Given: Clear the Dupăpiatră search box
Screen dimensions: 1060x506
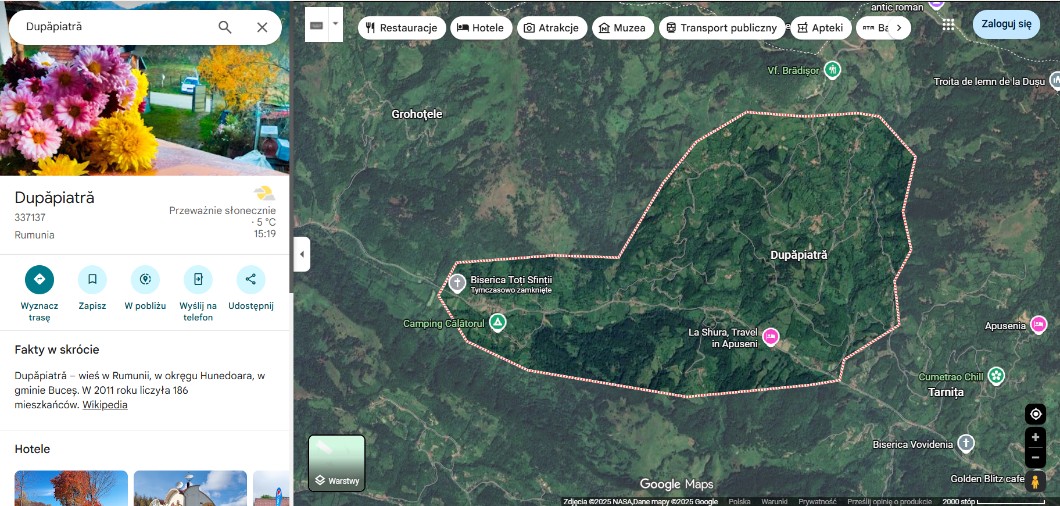Looking at the screenshot, I should click(x=262, y=28).
